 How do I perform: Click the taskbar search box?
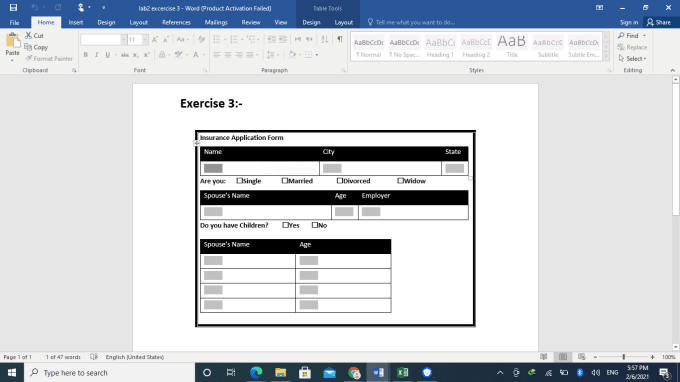point(109,372)
